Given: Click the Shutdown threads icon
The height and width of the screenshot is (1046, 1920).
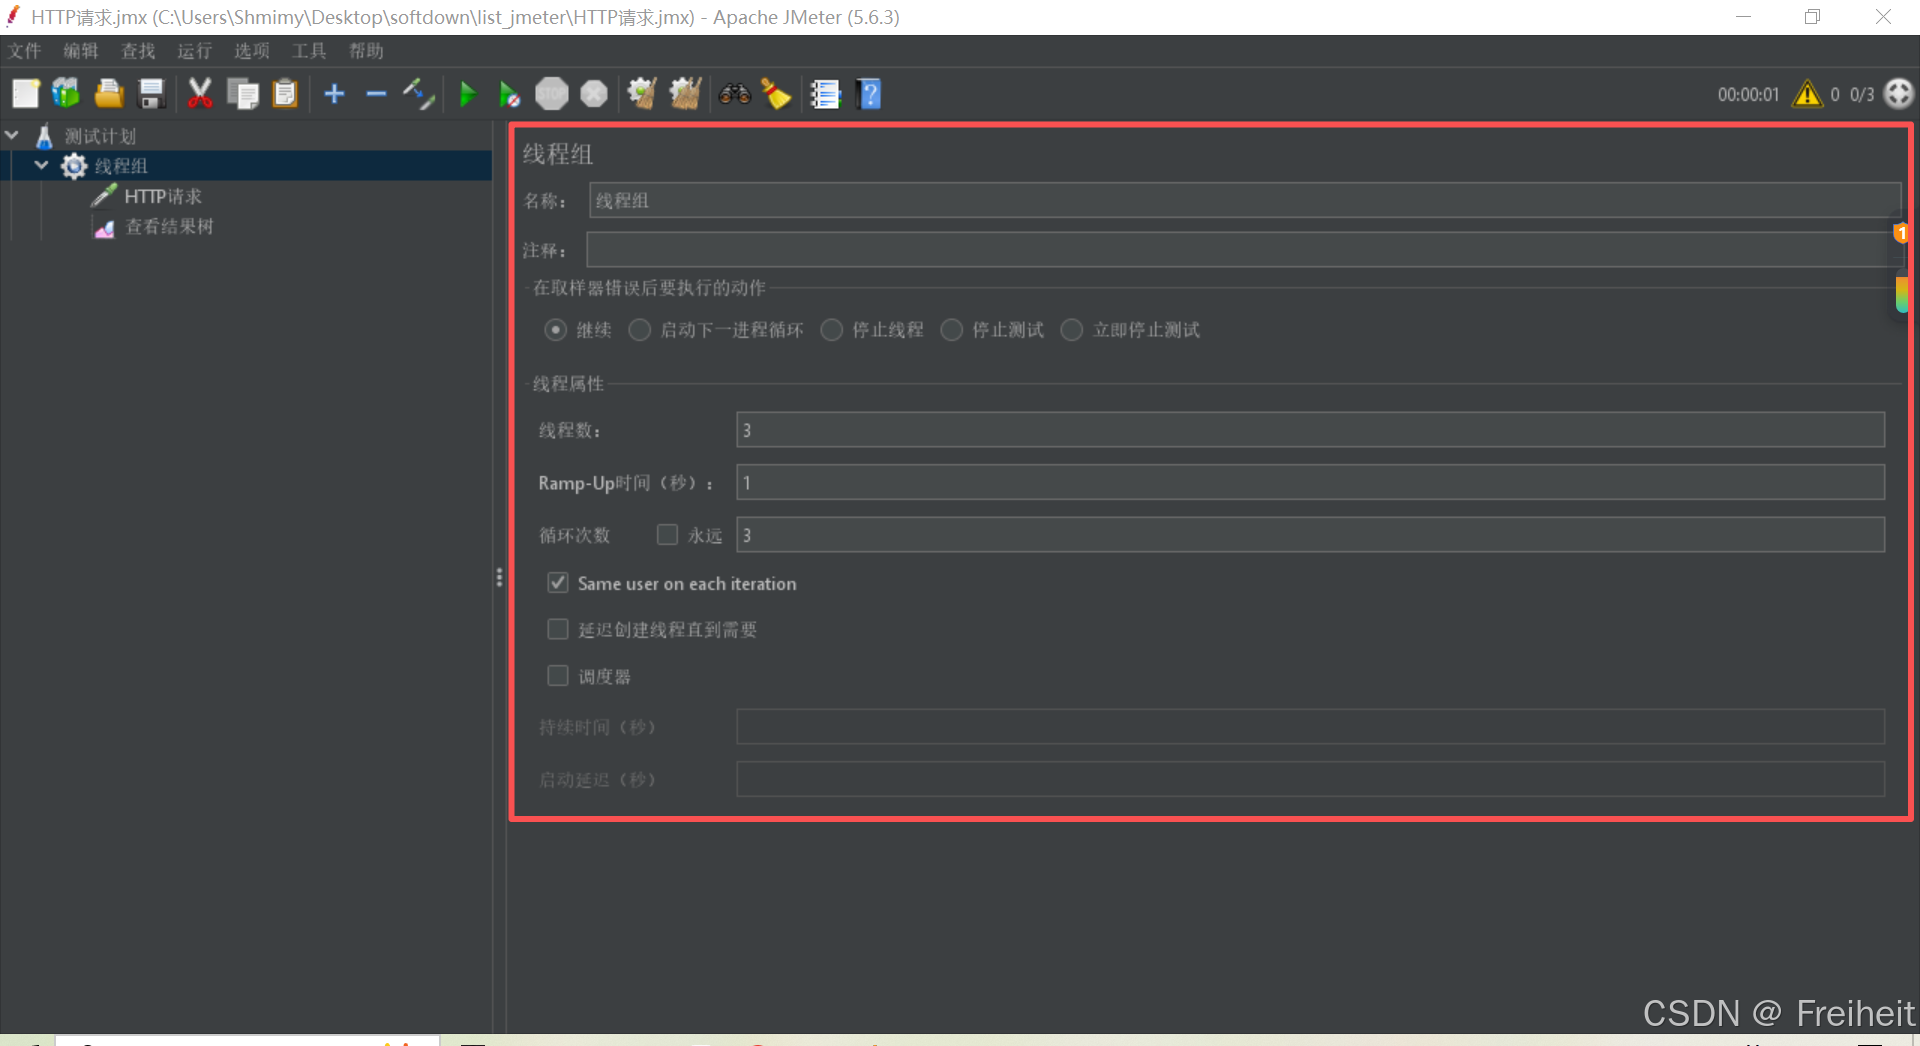Looking at the screenshot, I should pos(594,94).
